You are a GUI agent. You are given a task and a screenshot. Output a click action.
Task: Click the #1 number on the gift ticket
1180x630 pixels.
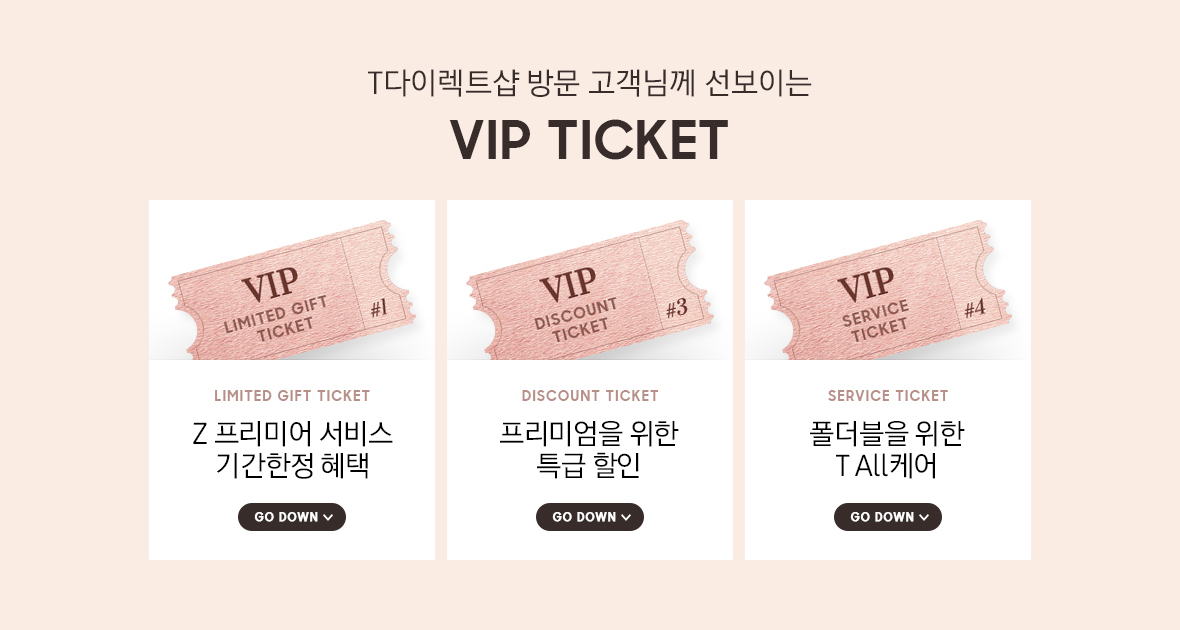point(379,307)
